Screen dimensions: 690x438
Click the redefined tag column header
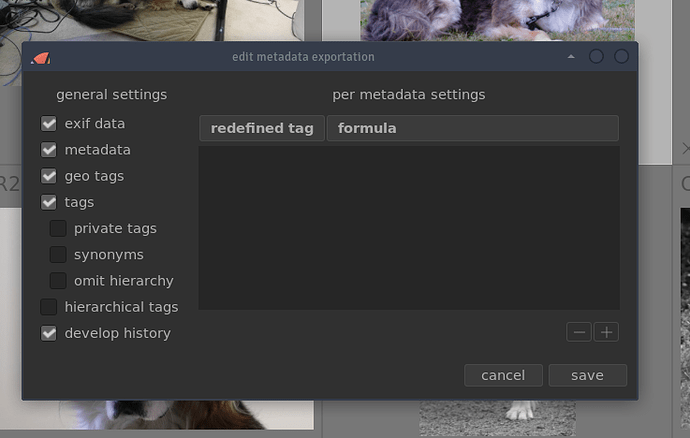[x=262, y=128]
